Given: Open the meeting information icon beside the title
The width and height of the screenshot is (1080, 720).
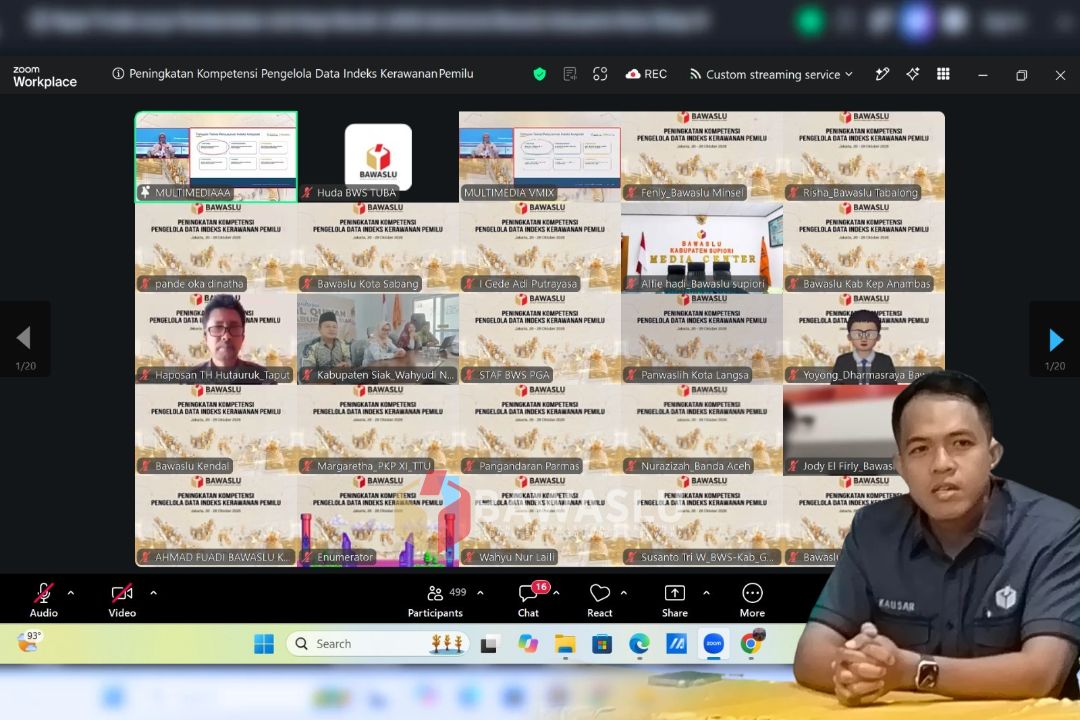Looking at the screenshot, I should coord(118,74).
